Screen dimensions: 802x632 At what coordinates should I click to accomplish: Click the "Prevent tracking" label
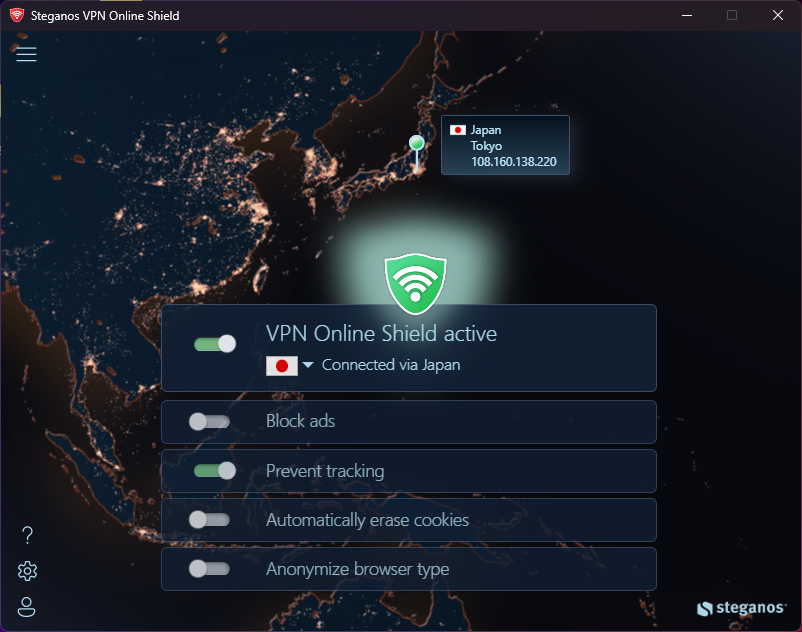tap(325, 470)
